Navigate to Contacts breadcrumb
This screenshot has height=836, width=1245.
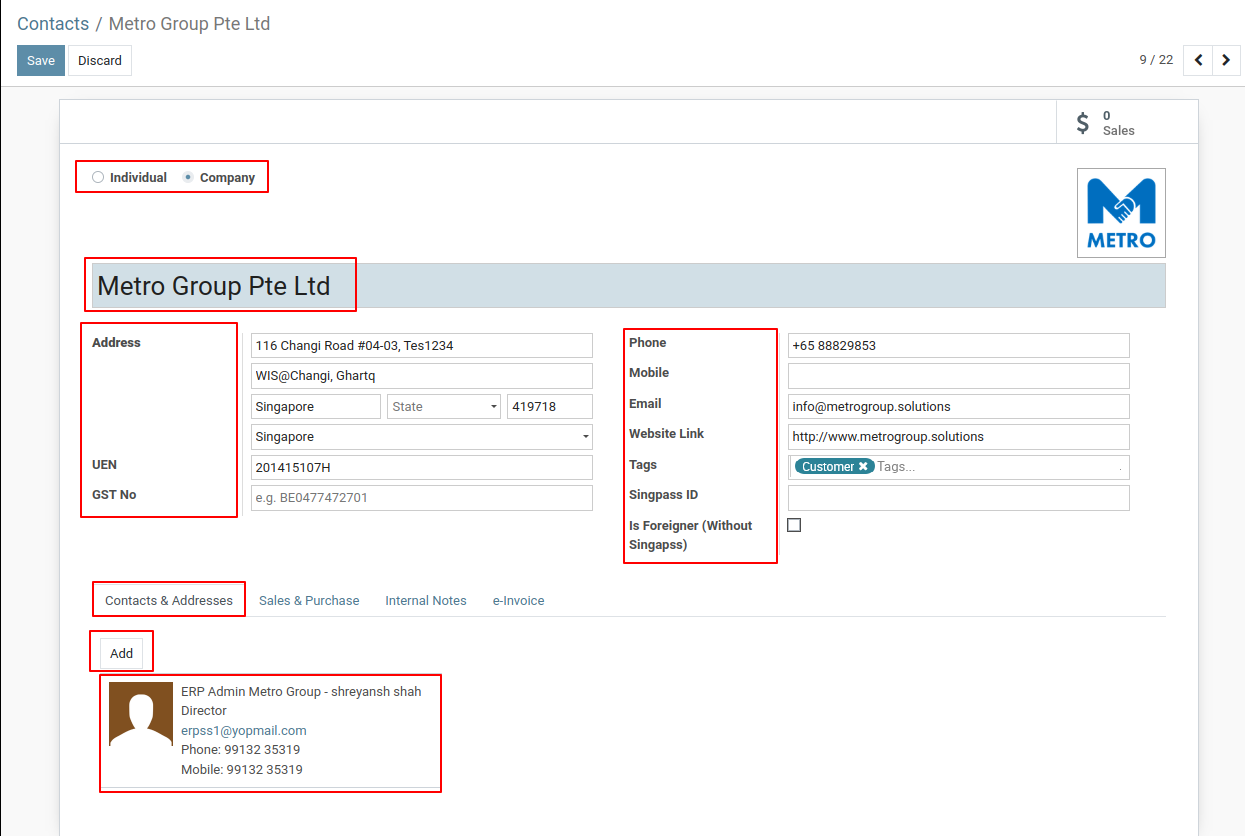53,23
